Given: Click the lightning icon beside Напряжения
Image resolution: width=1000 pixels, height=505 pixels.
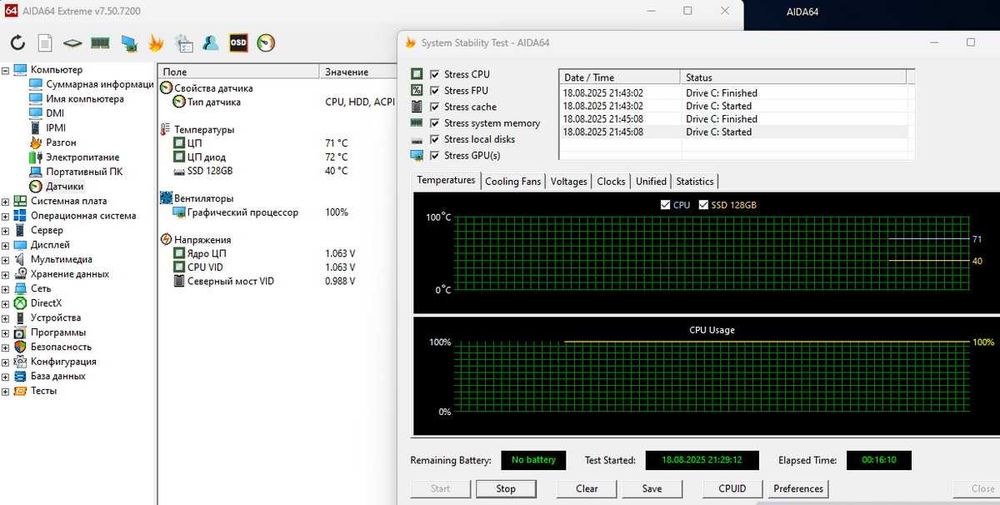Looking at the screenshot, I should [165, 240].
